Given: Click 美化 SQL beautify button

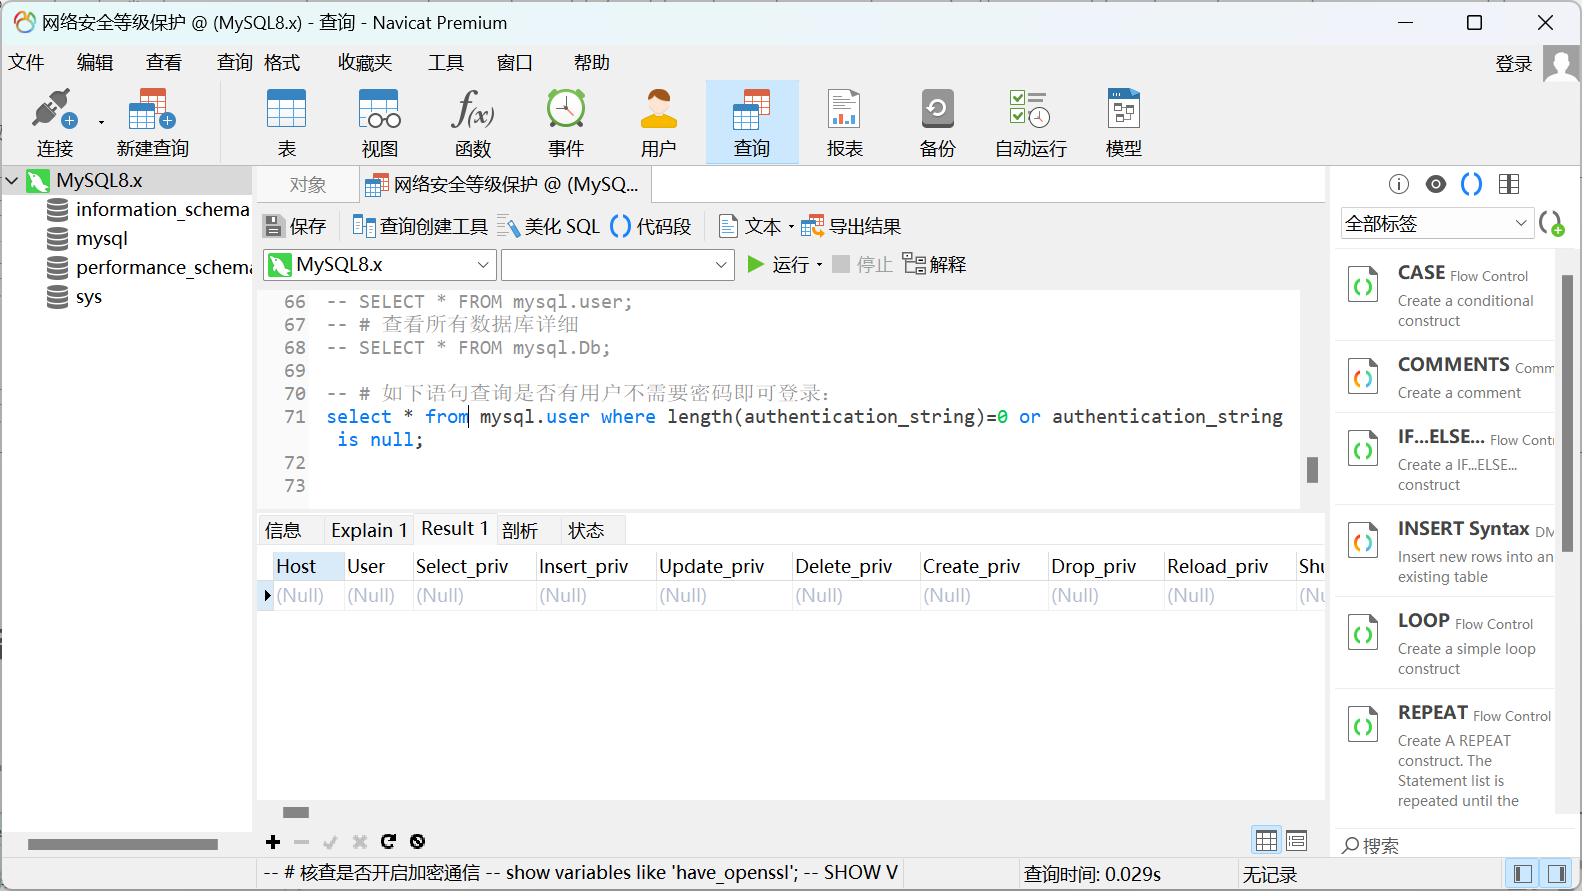Looking at the screenshot, I should click(x=548, y=226).
